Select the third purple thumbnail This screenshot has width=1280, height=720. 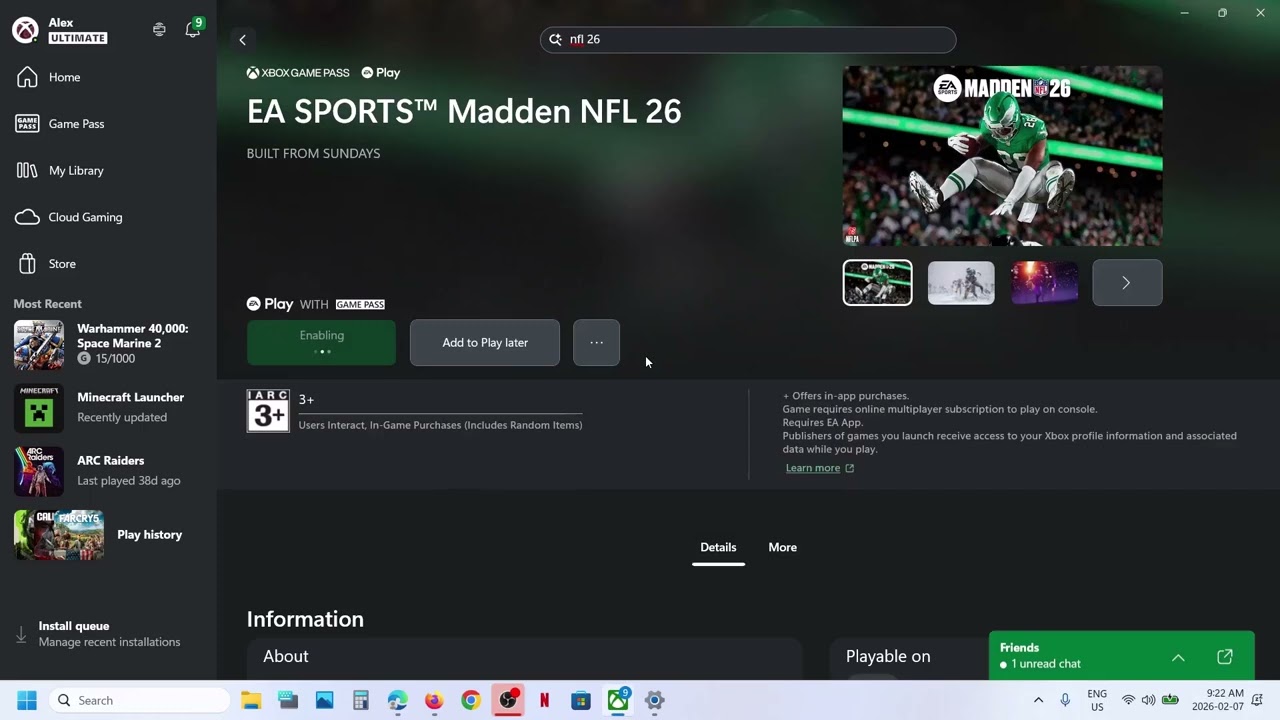(x=1045, y=283)
